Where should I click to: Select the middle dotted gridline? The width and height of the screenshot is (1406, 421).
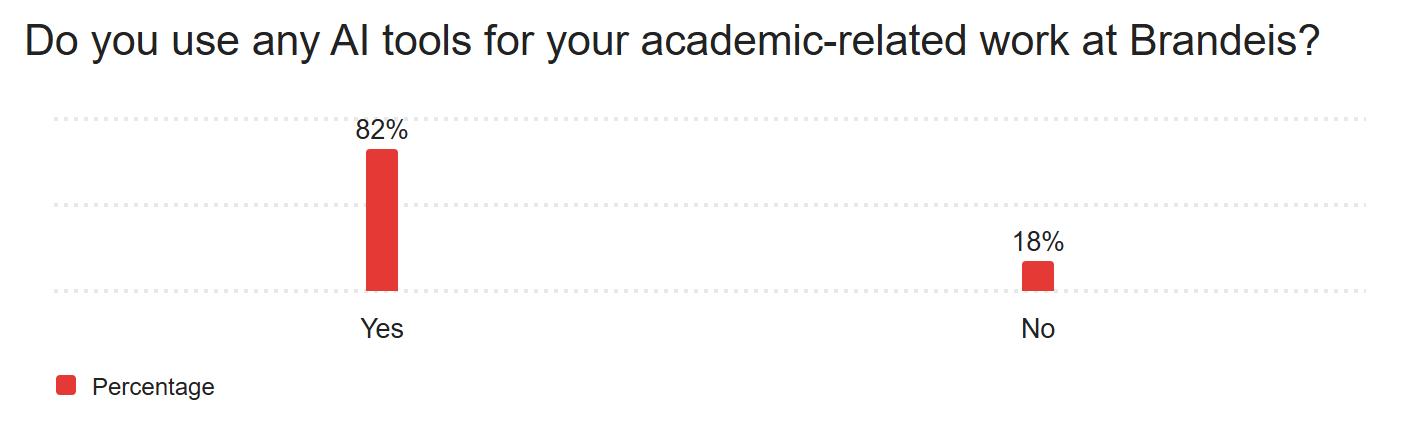(700, 205)
